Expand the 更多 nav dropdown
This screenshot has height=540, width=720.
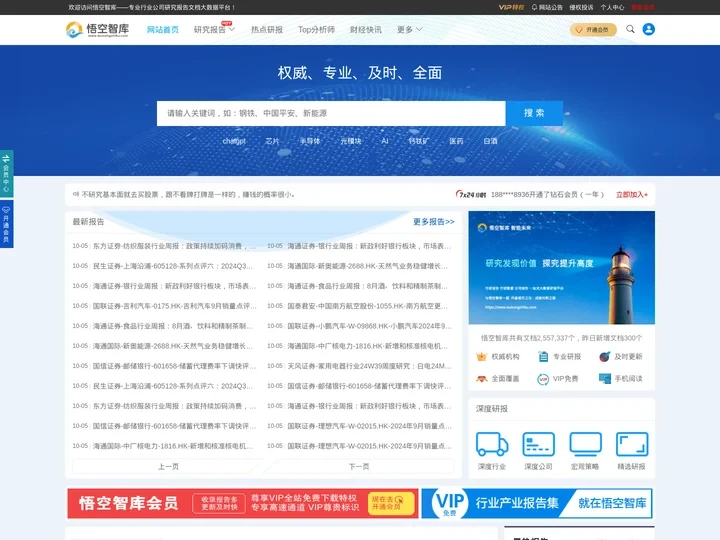tap(410, 30)
